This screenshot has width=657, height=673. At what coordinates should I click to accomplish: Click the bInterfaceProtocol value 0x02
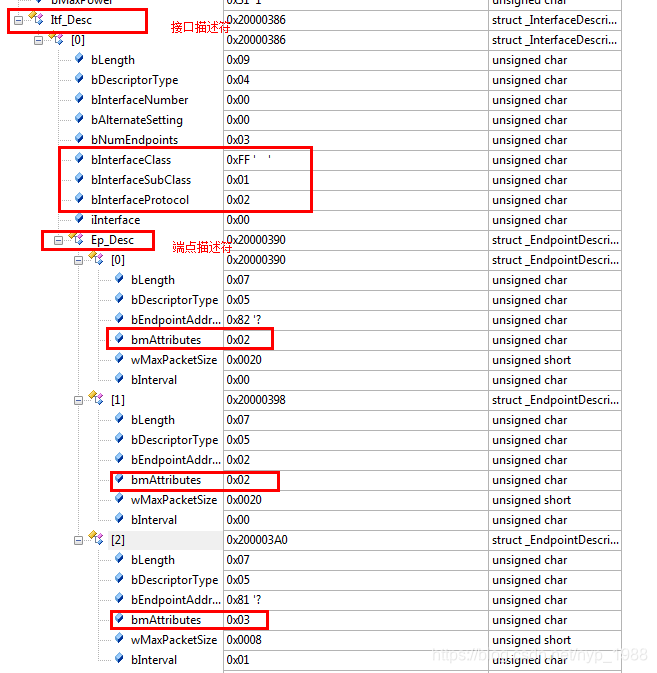click(238, 200)
